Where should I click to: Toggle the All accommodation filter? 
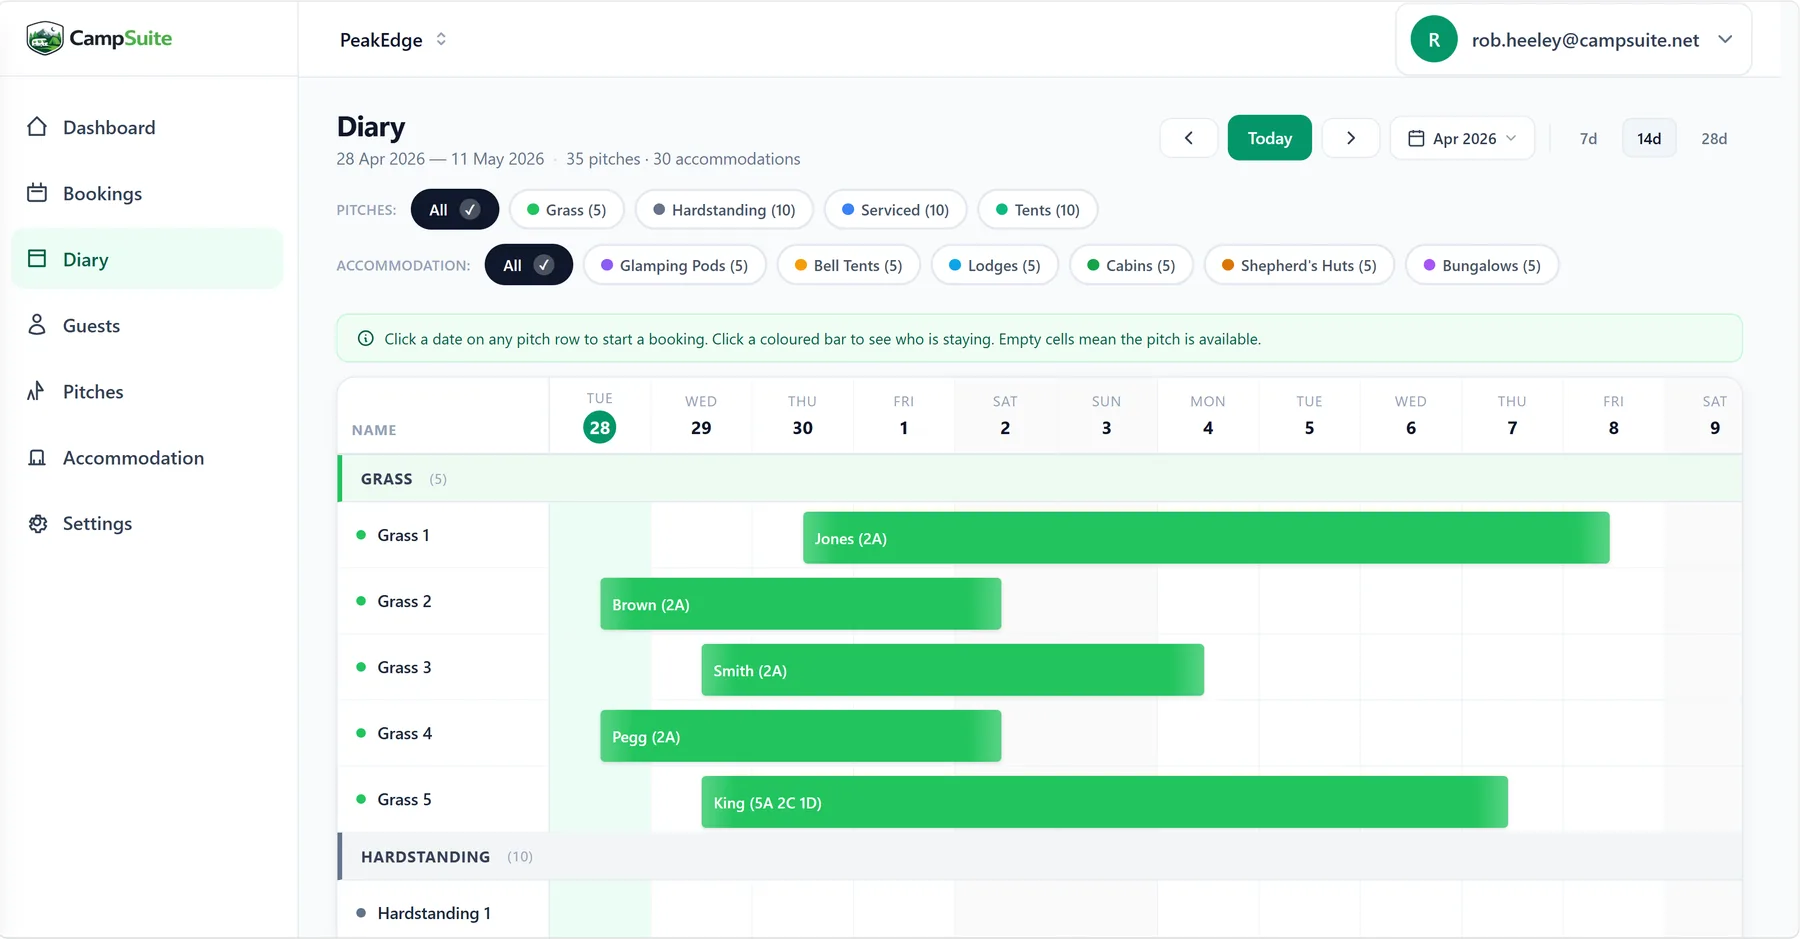529,265
